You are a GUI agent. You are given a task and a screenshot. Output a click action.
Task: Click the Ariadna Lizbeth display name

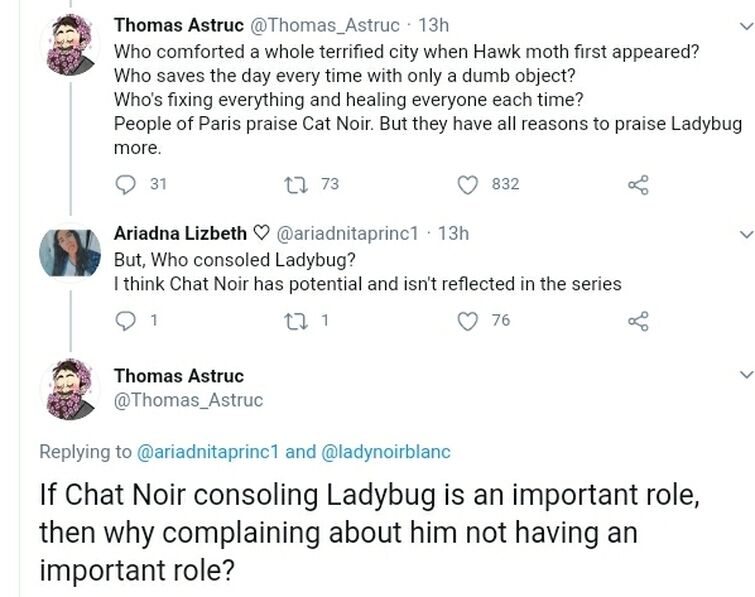click(x=180, y=233)
